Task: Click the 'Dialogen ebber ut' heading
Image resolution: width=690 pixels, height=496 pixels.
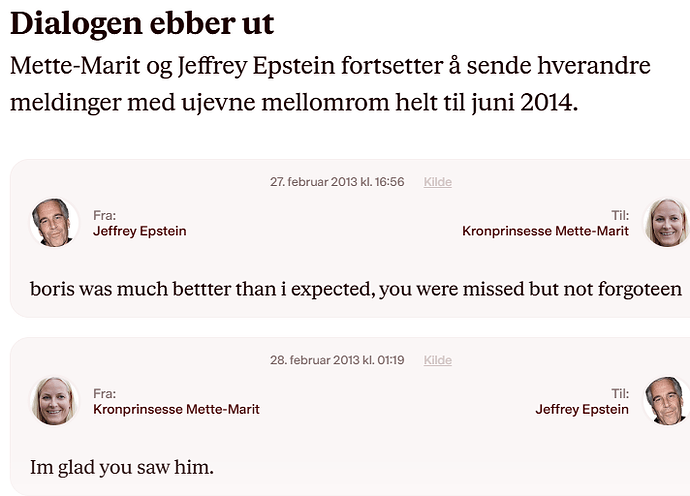Action: [142, 23]
